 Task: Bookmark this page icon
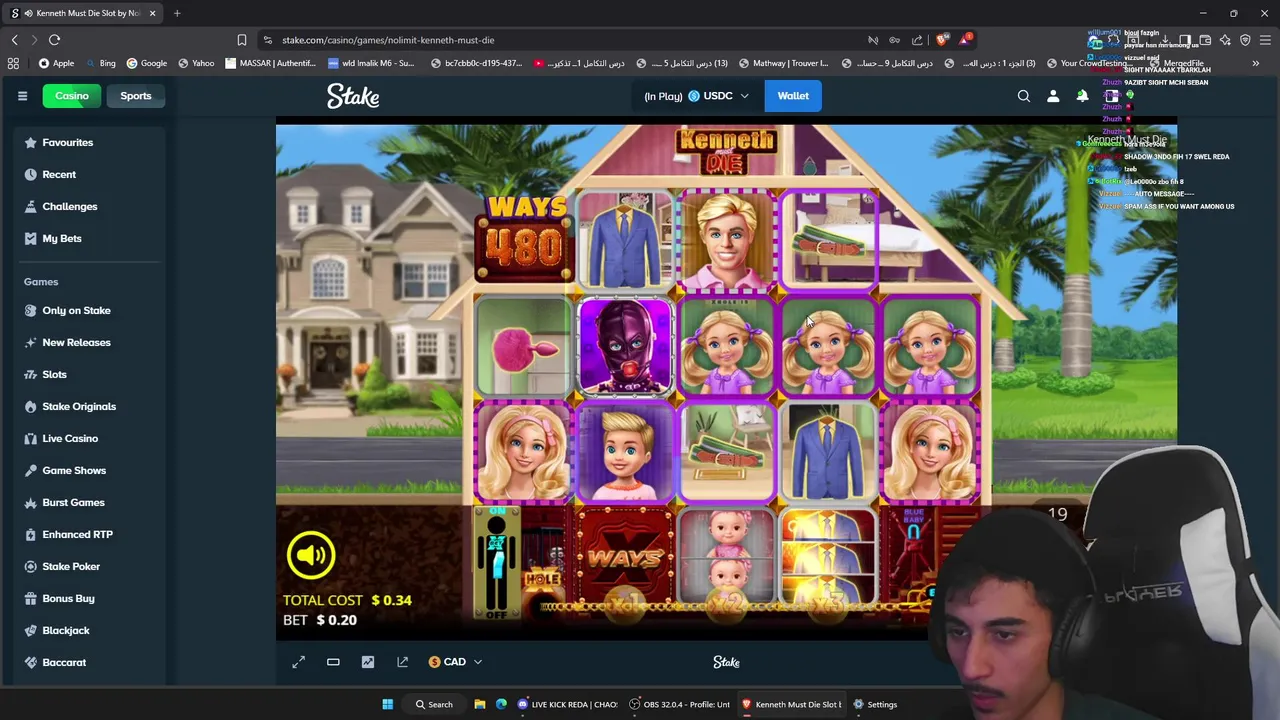click(242, 40)
